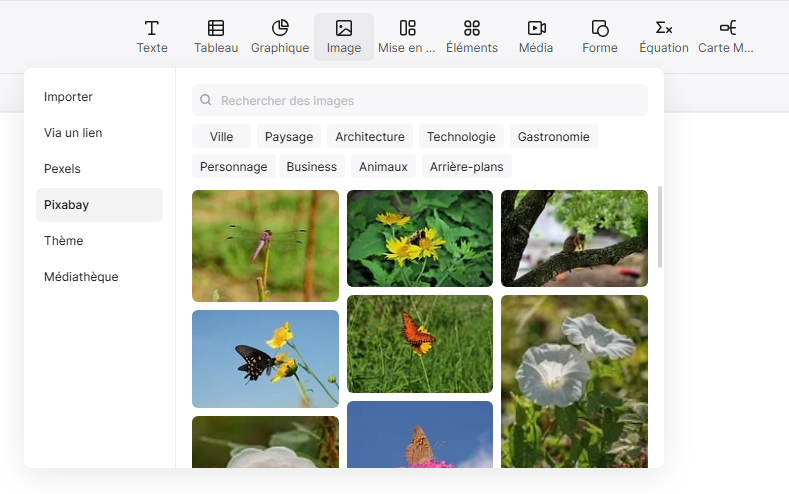Viewport: 789px width, 494px height.
Task: Filter images by Personnage
Action: pyautogui.click(x=233, y=167)
